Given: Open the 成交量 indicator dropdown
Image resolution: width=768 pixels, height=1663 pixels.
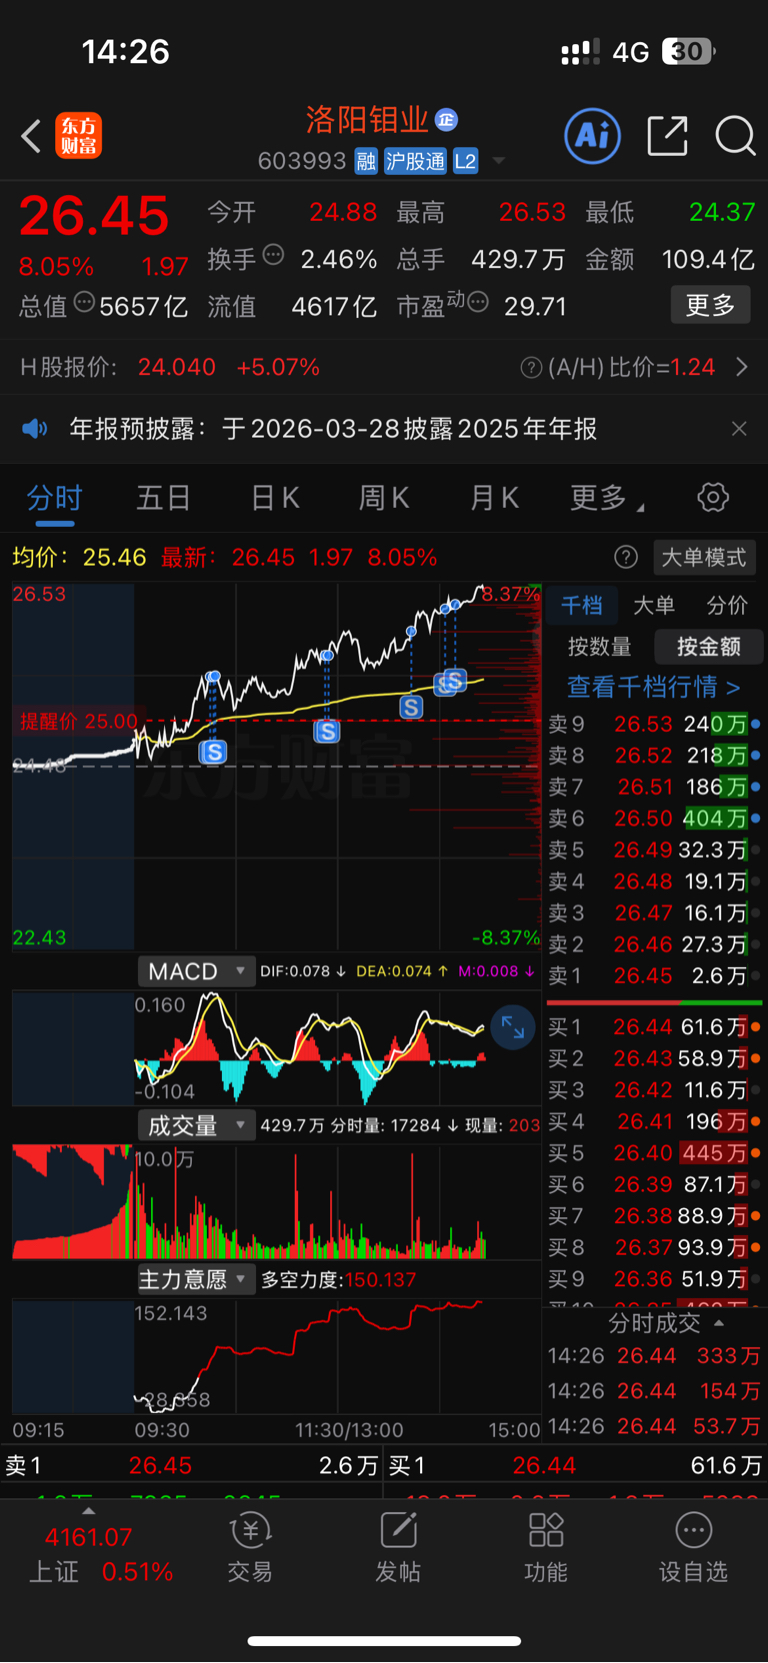Looking at the screenshot, I should click(196, 1125).
